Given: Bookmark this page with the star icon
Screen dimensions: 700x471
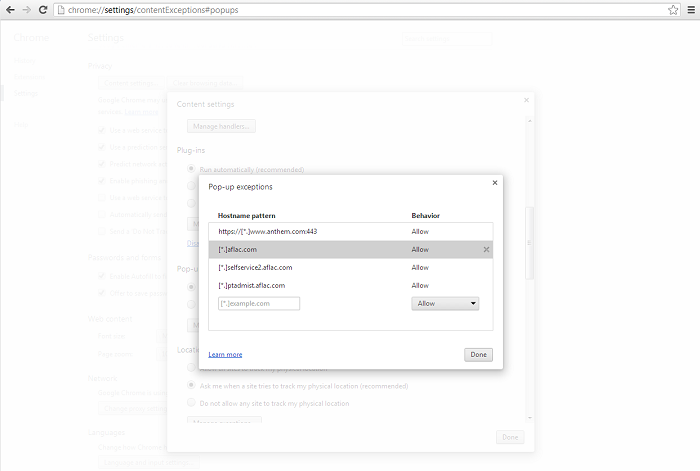Looking at the screenshot, I should pos(673,9).
